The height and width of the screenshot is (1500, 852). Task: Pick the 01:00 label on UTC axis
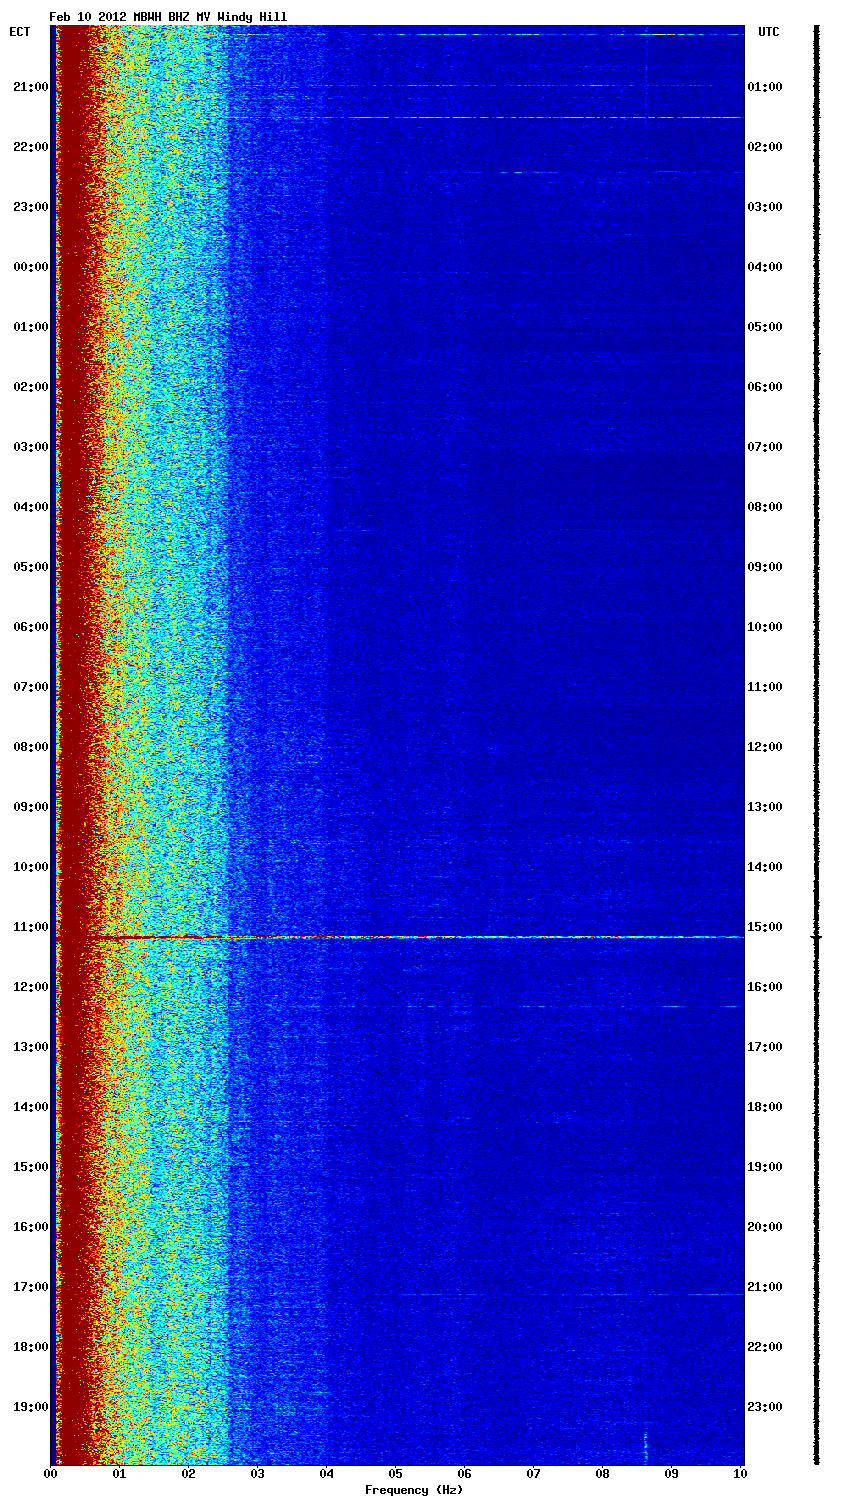765,87
